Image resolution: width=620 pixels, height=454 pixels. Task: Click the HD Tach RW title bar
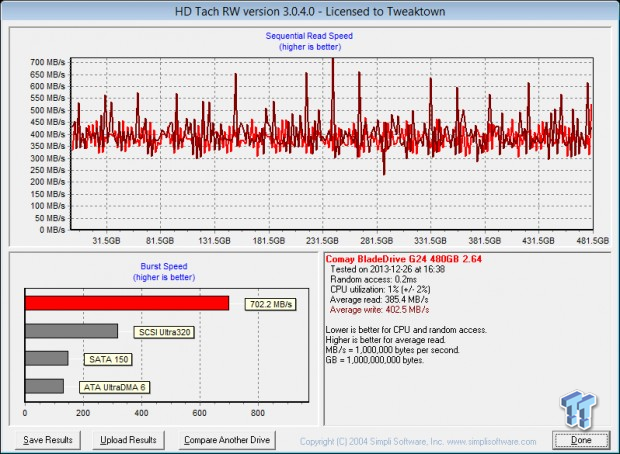309,9
